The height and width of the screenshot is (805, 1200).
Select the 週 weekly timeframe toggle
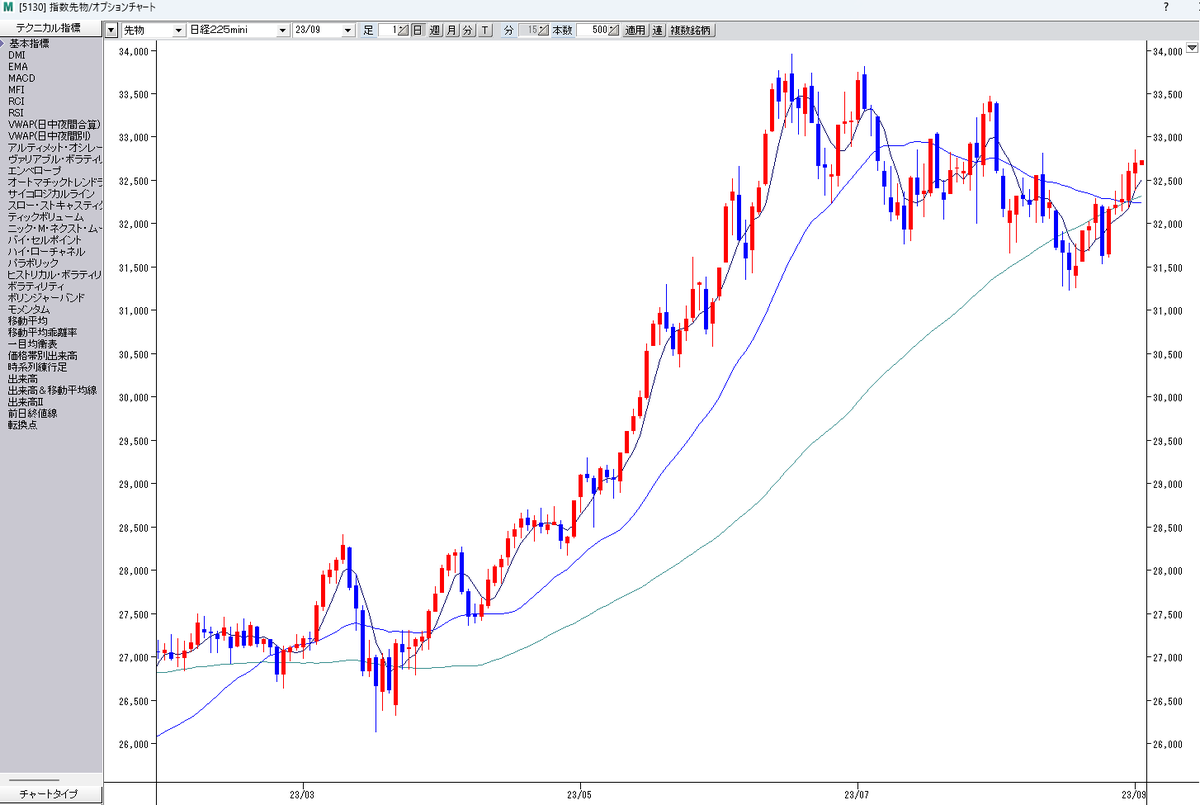coord(435,30)
